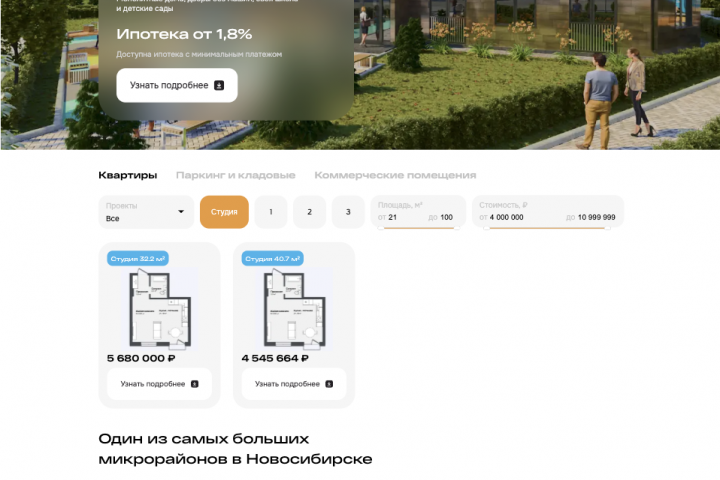The width and height of the screenshot is (720, 480).
Task: Click the icon in the 5 680 000 ₽ card button
Action: click(x=195, y=384)
